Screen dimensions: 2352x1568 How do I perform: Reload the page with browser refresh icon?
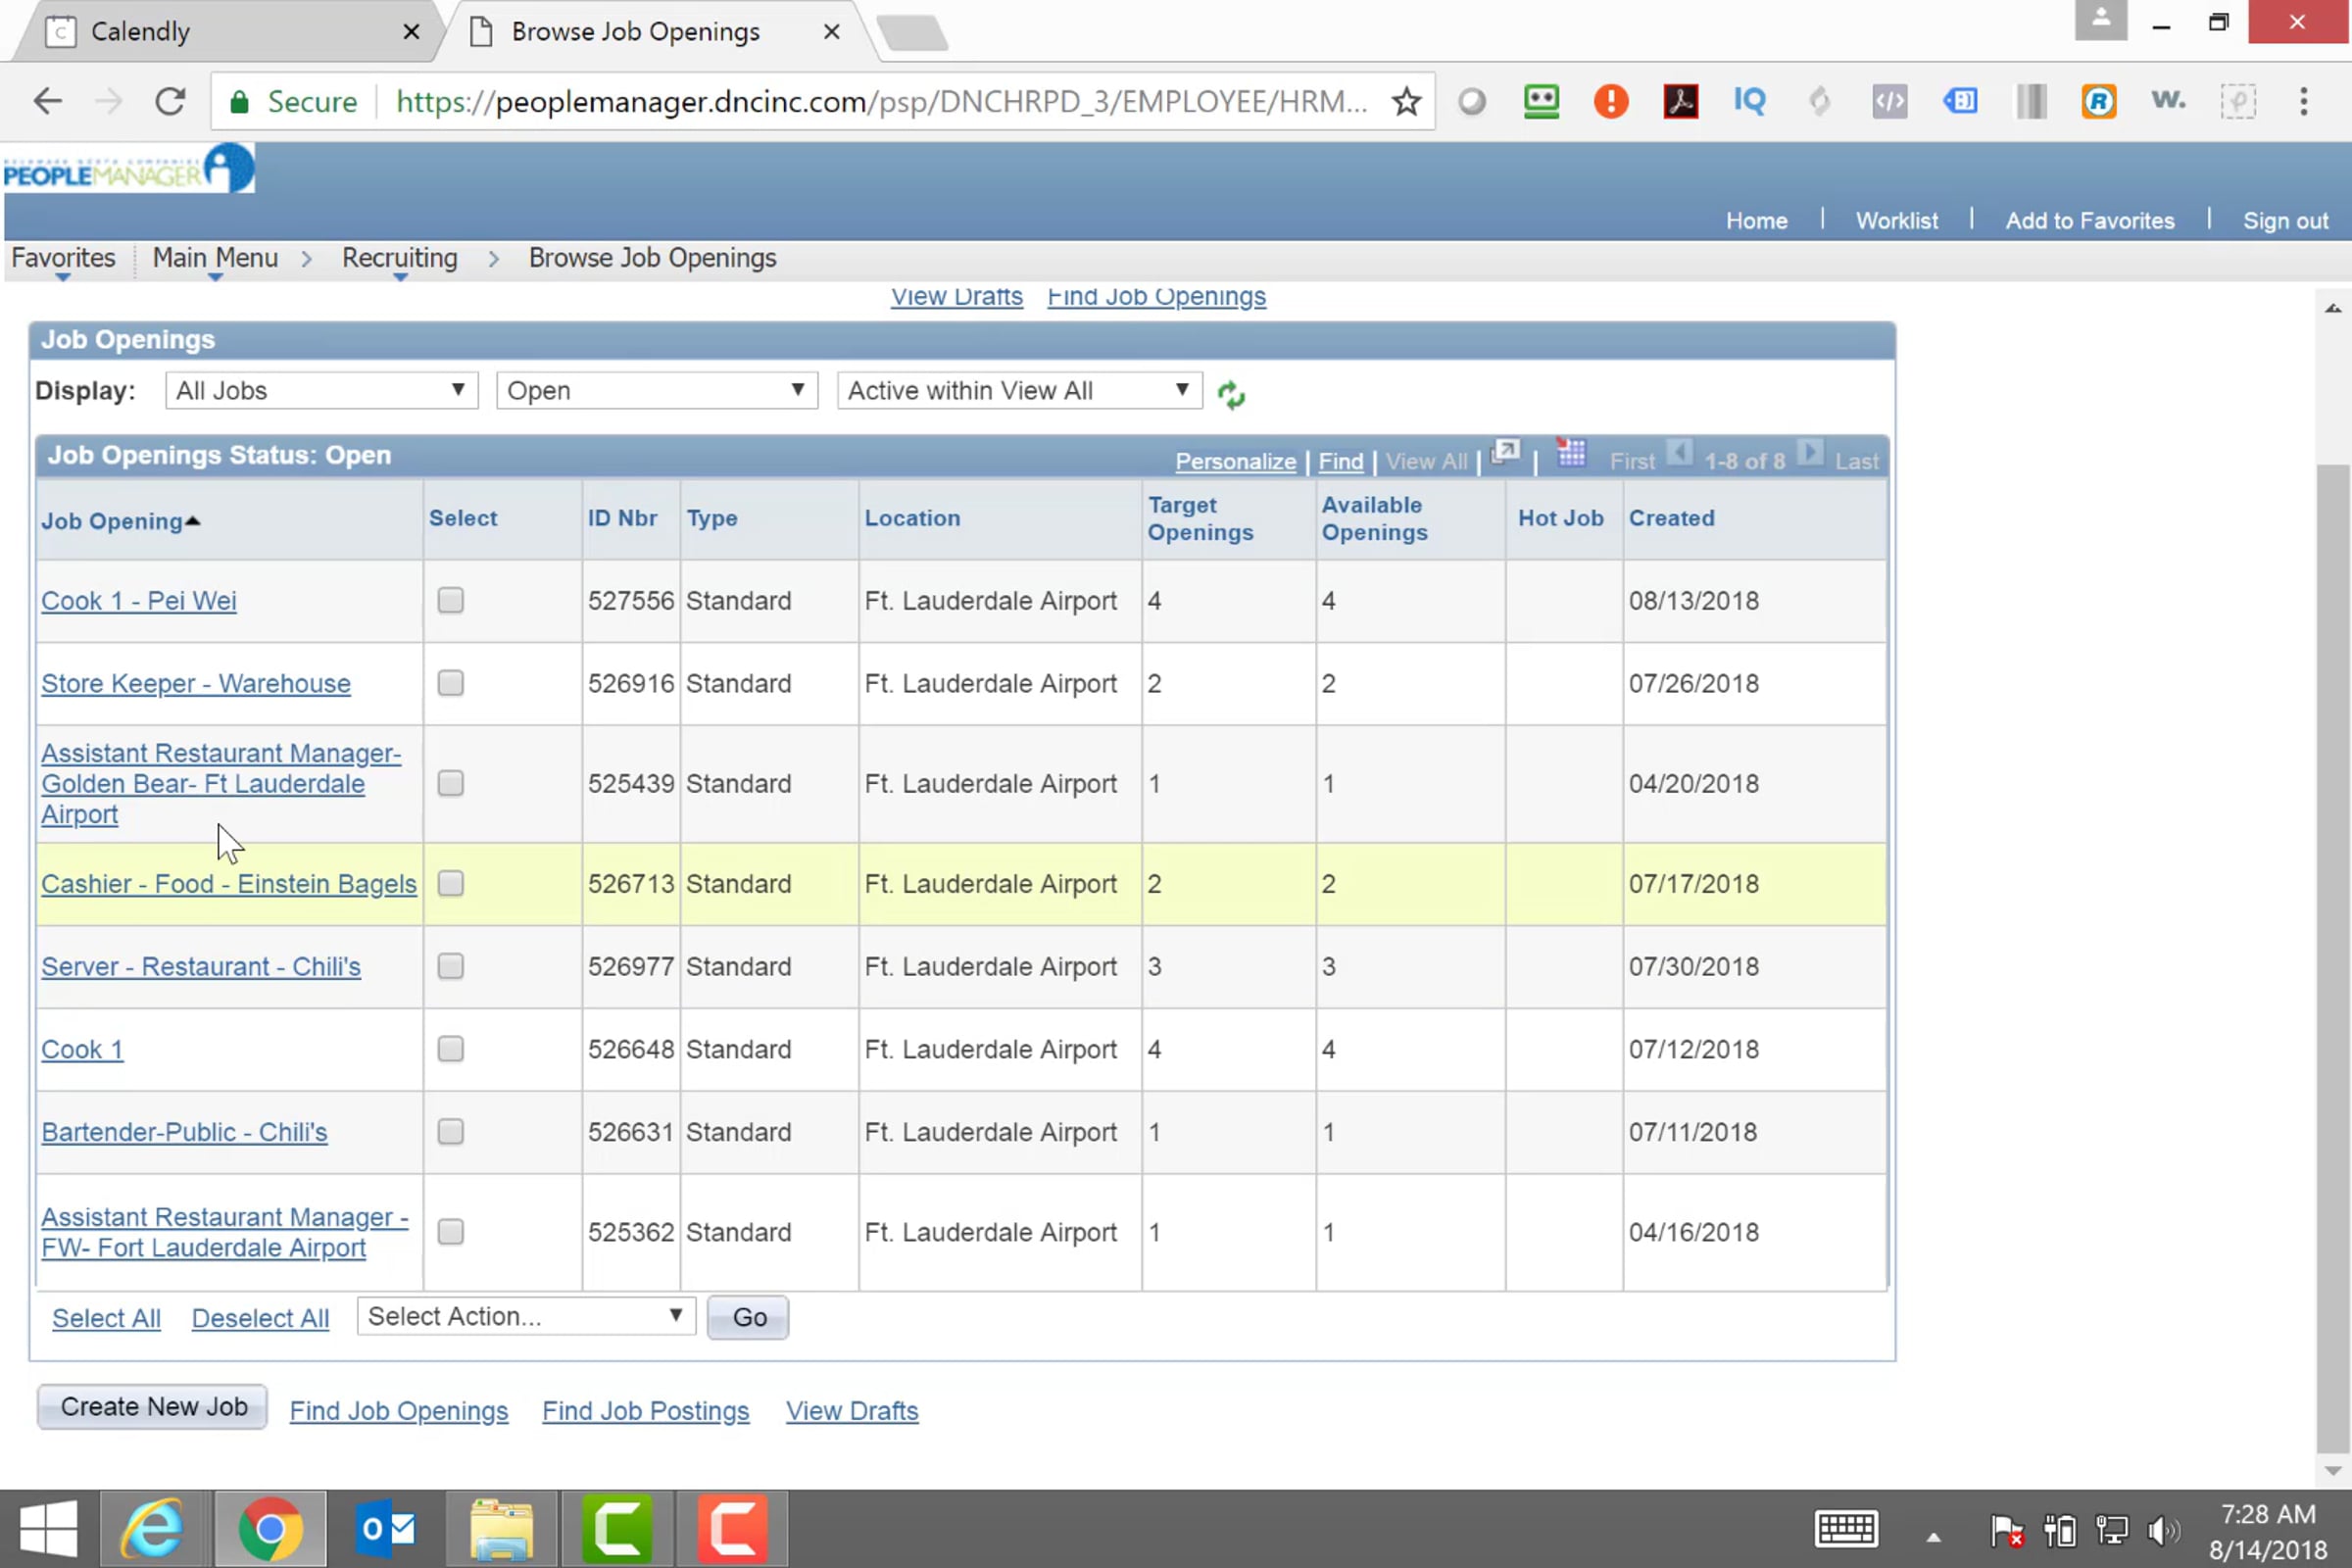(170, 101)
